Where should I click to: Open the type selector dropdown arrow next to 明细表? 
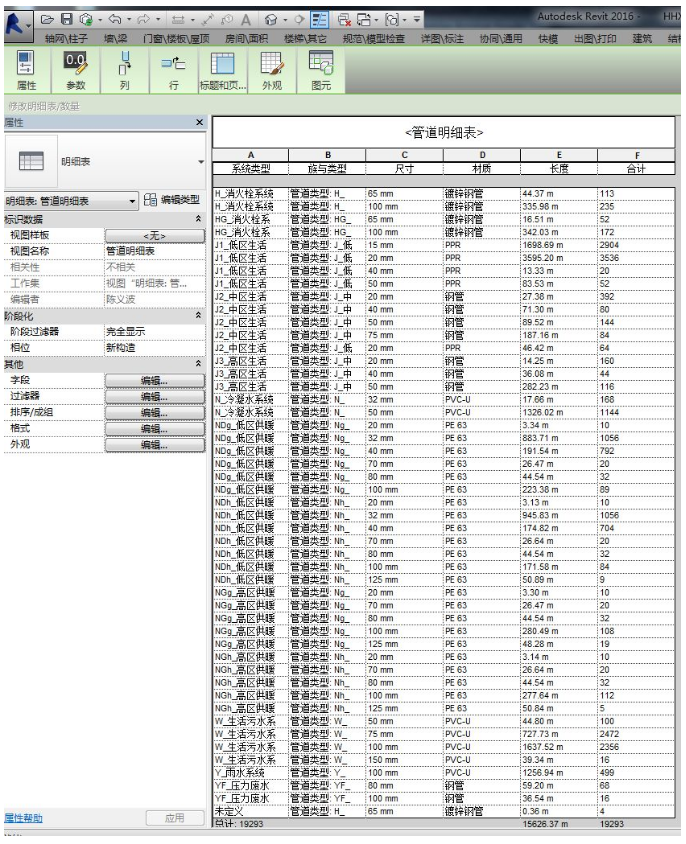point(201,162)
